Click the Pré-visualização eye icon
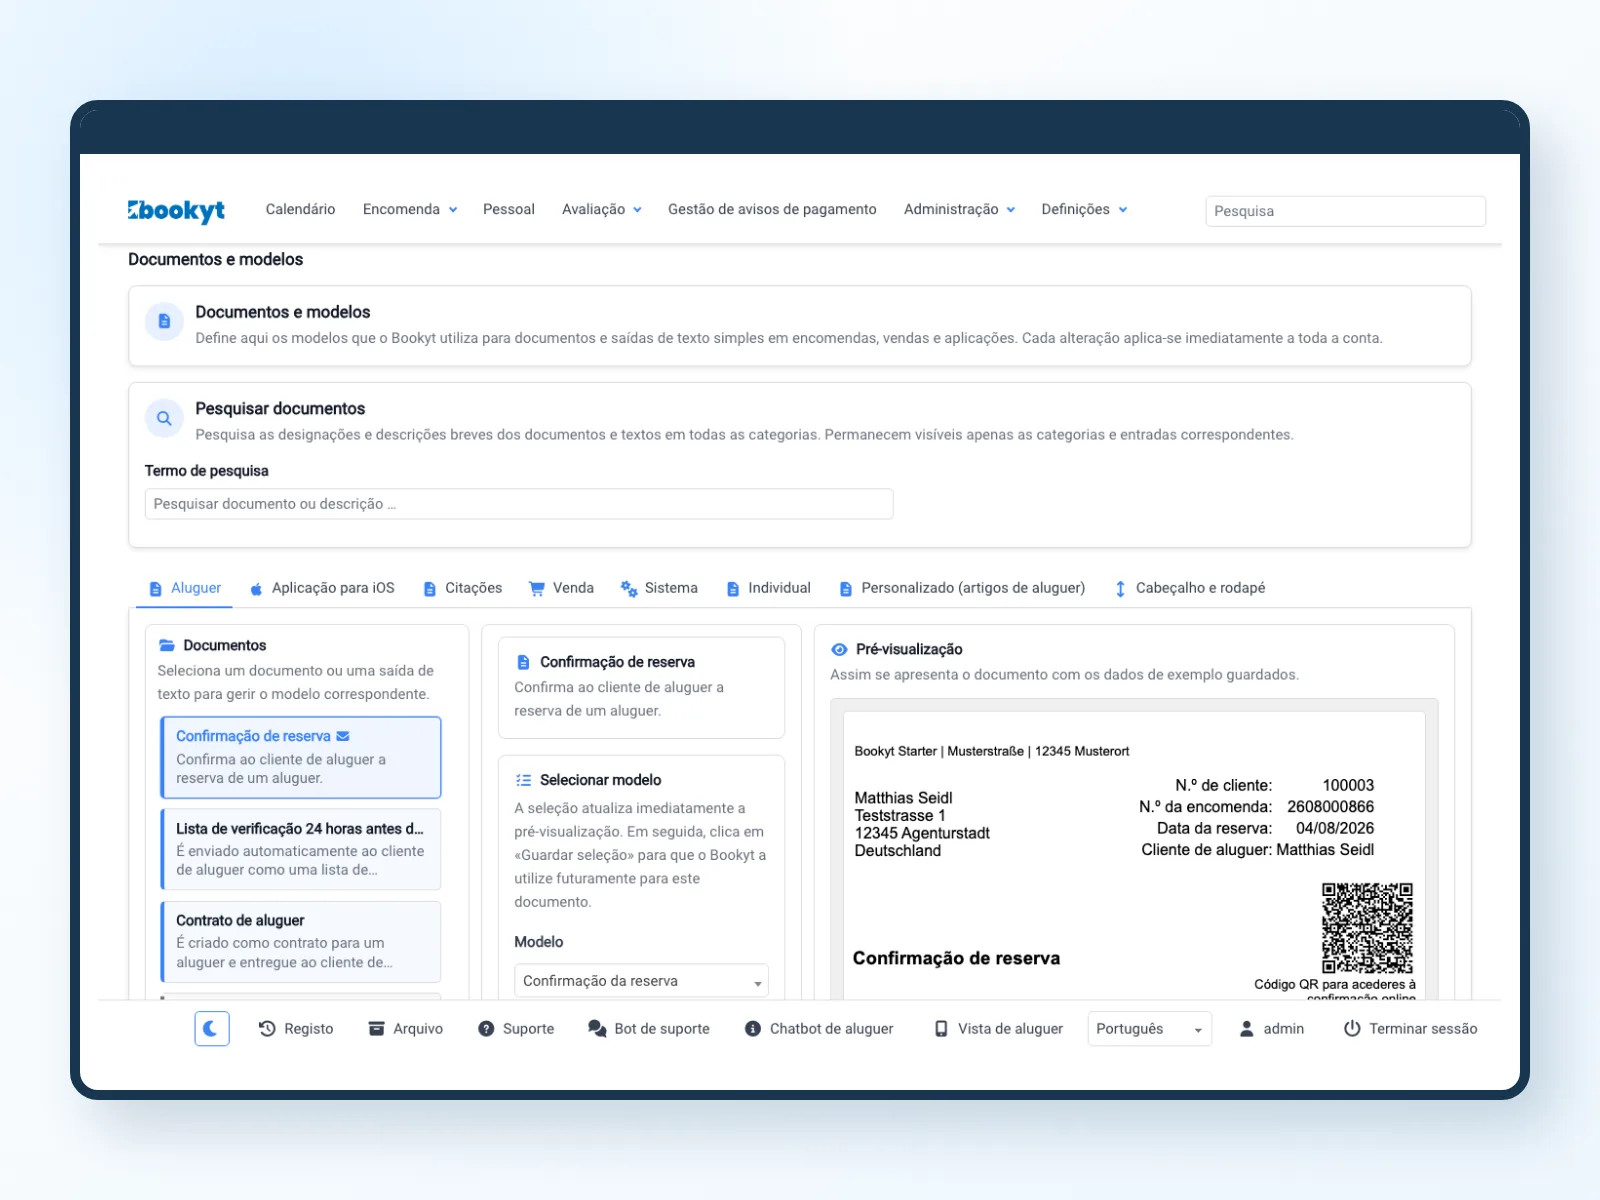 click(x=839, y=649)
